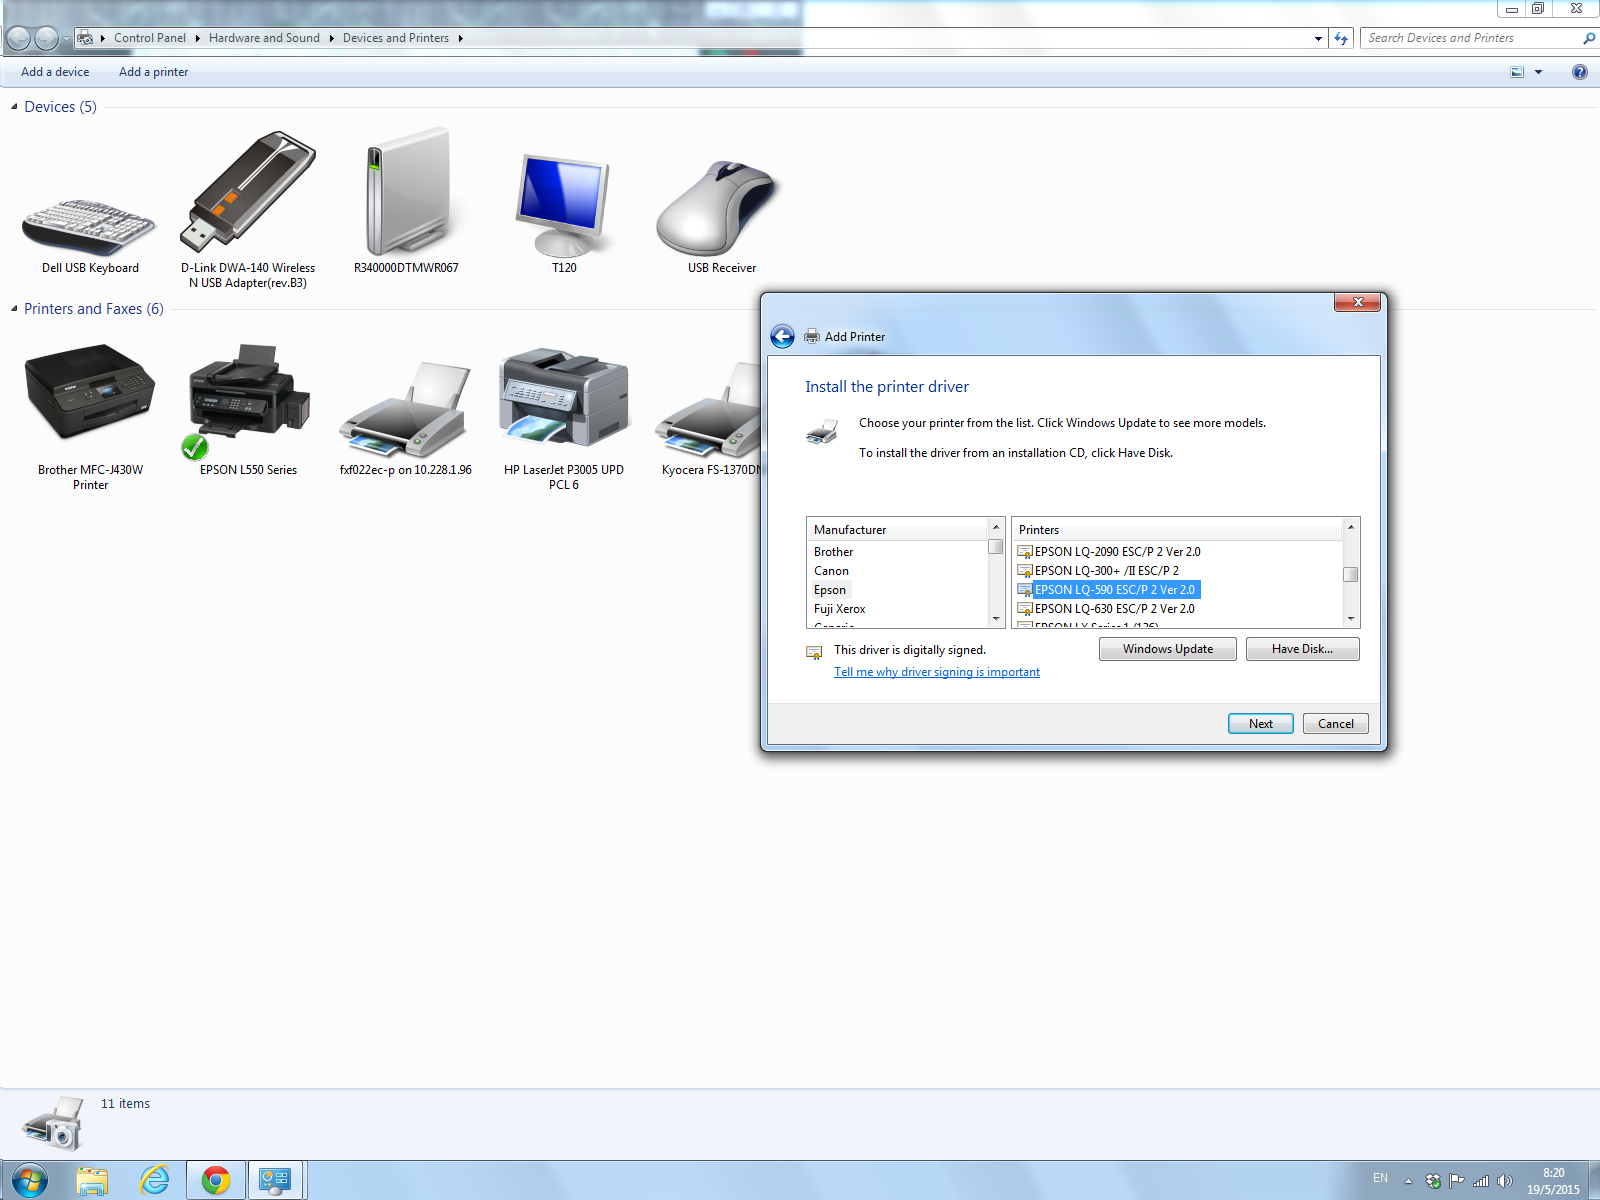1600x1200 pixels.
Task: Select the Kyocera FS-1370DN printer icon
Action: click(708, 410)
